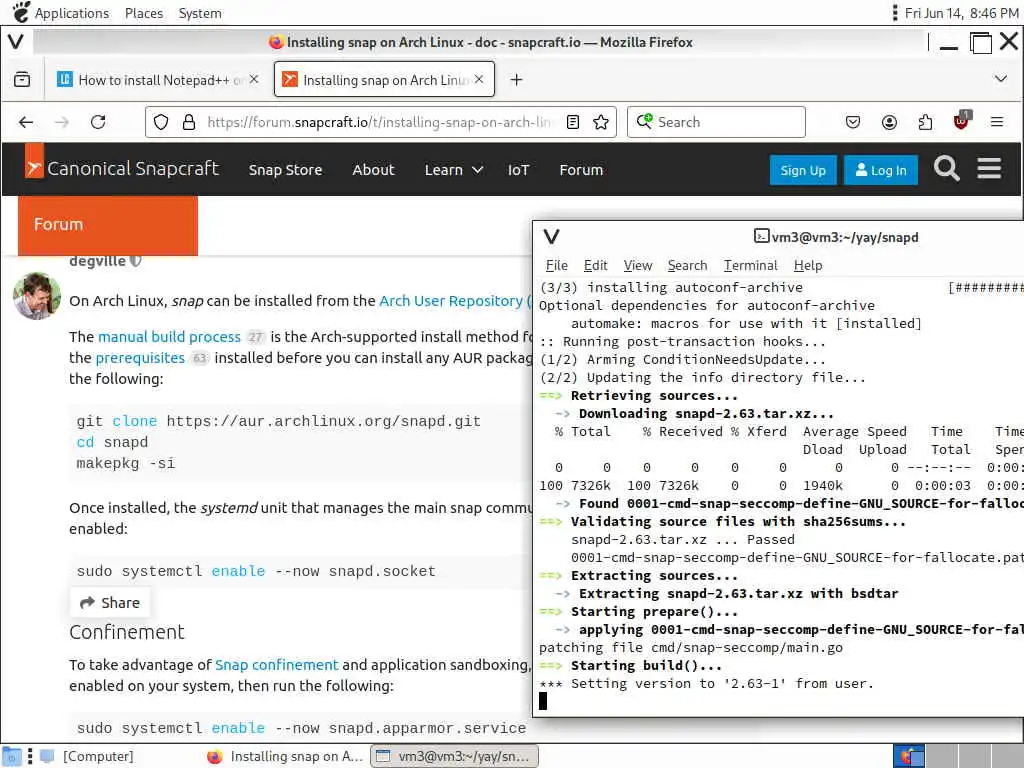Click the uBlock Origin shield icon
The image size is (1024, 768).
961,121
